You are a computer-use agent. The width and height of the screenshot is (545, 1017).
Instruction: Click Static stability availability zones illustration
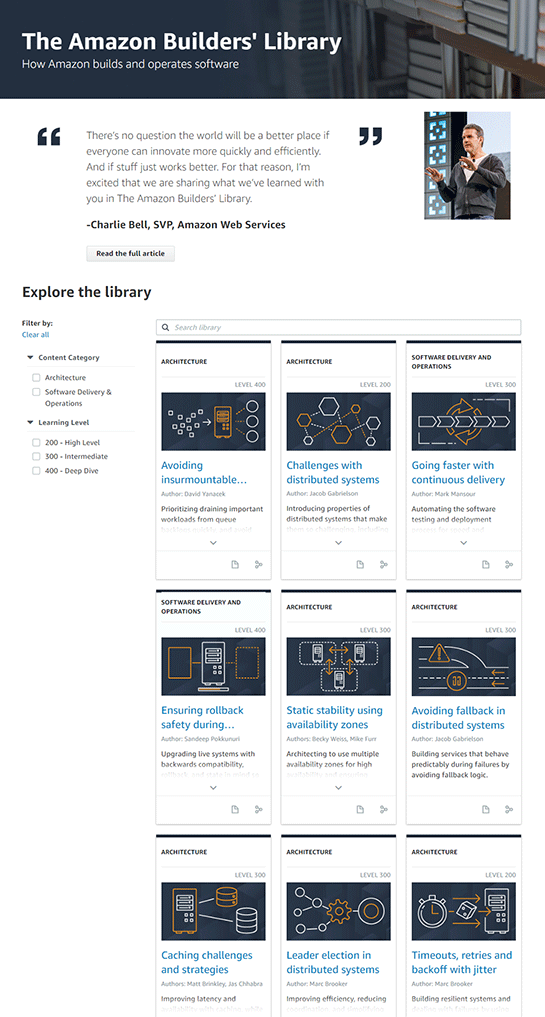click(x=338, y=666)
